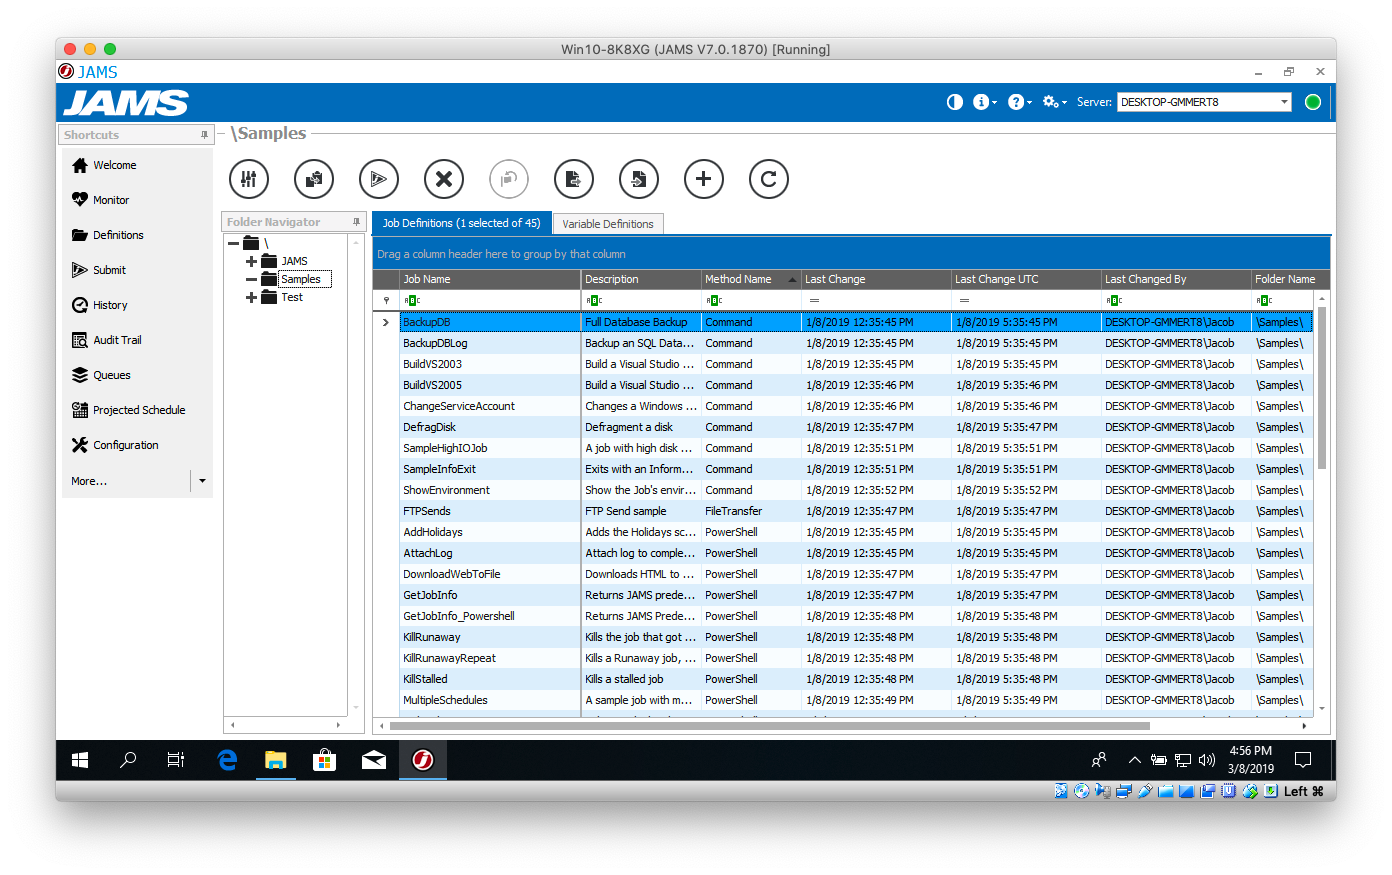The height and width of the screenshot is (875, 1392).
Task: Click the Job Name filter field
Action: tap(490, 300)
